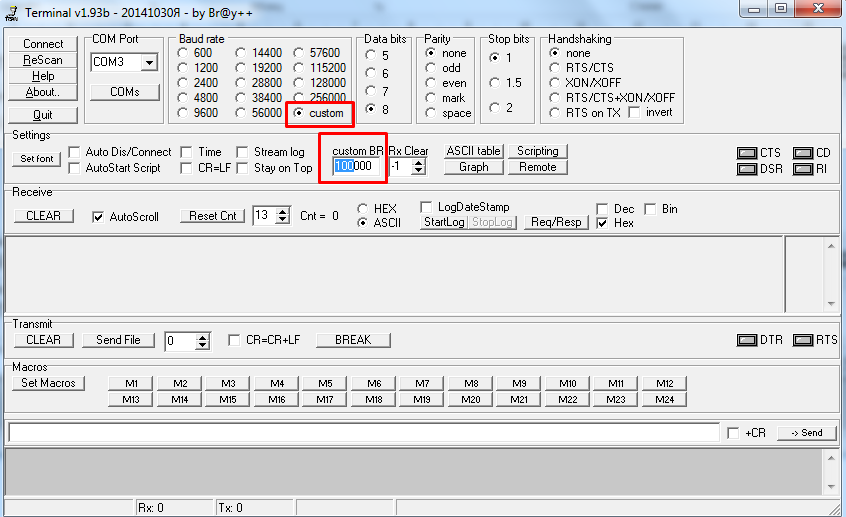The height and width of the screenshot is (517, 846).
Task: Enable the invert checkbox
Action: pyautogui.click(x=634, y=112)
